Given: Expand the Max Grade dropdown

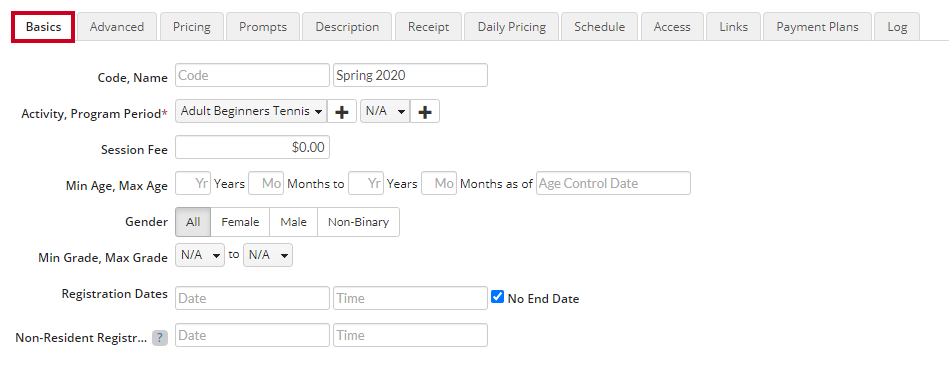Looking at the screenshot, I should click(268, 255).
